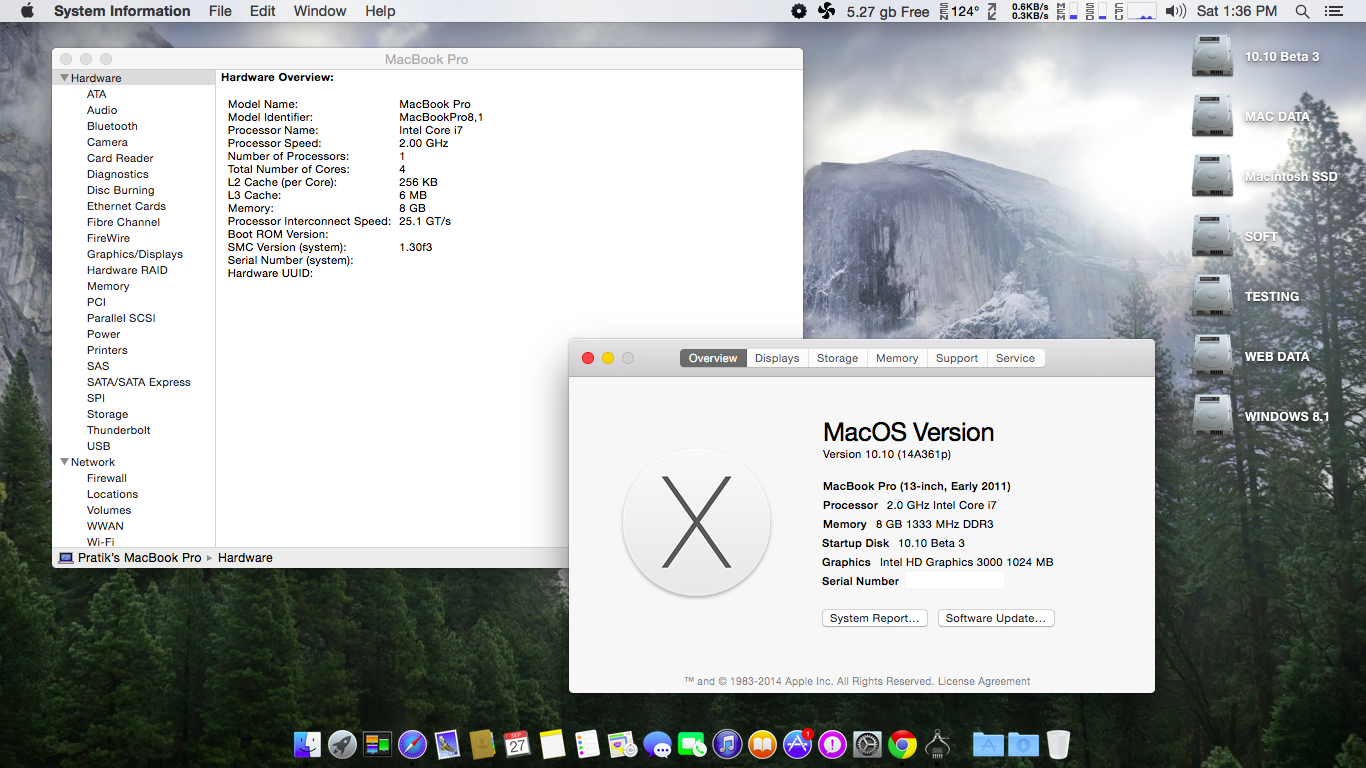Open Mail stamp icon in dock
The height and width of the screenshot is (768, 1366).
click(x=447, y=744)
